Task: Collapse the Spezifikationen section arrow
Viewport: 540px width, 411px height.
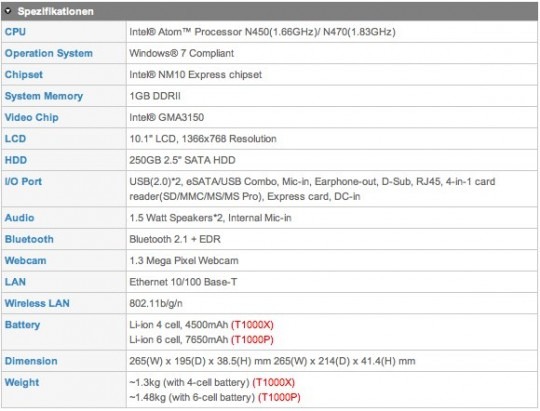Action: point(8,11)
